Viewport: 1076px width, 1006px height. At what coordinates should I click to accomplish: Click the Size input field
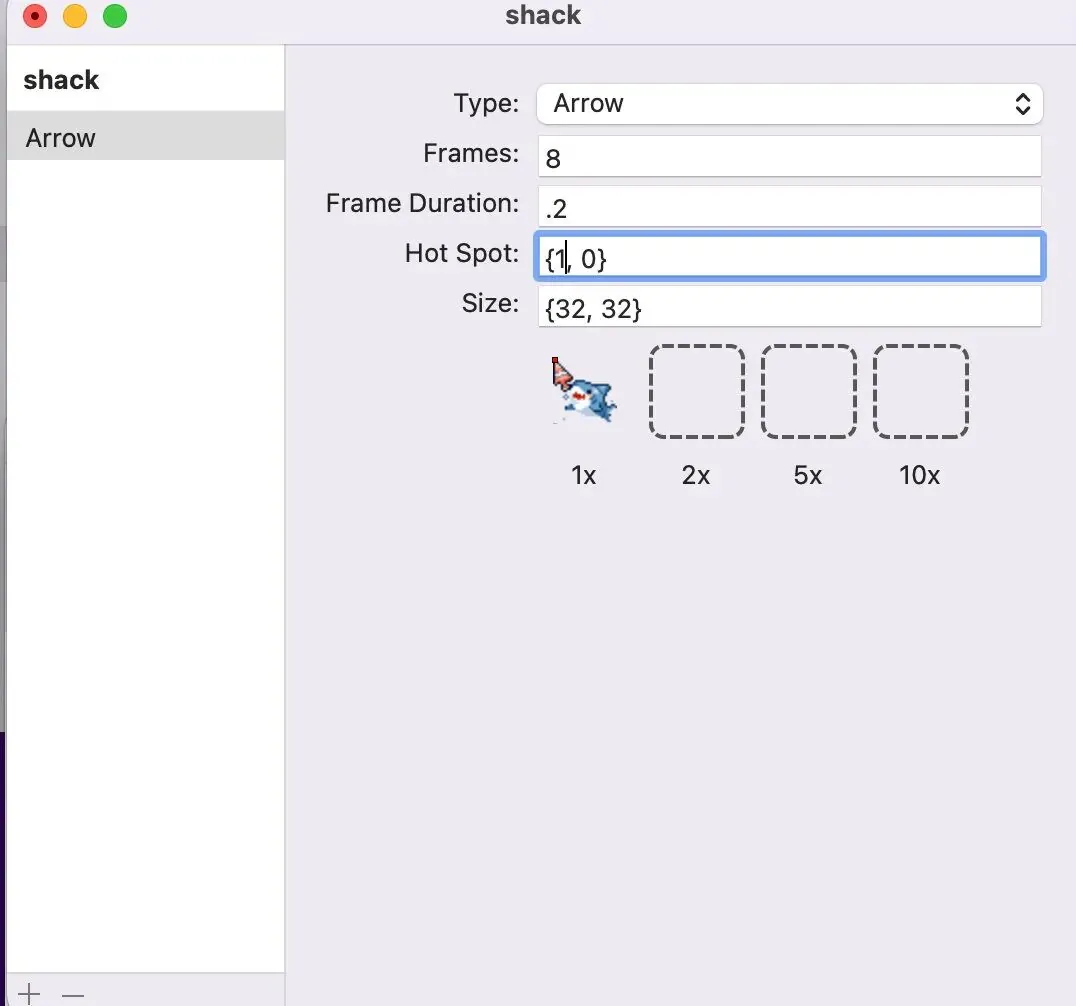790,307
